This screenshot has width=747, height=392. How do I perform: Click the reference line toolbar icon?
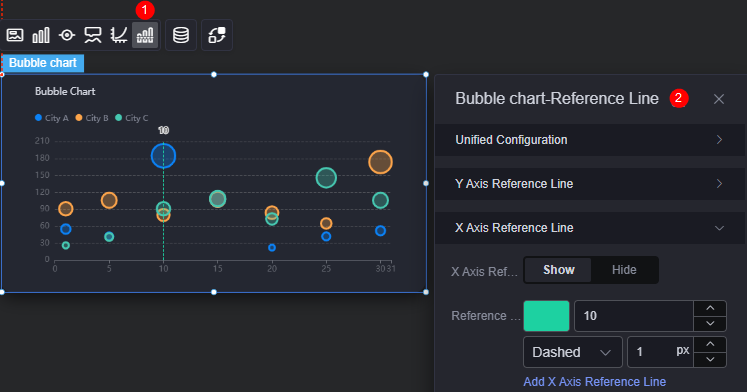(x=145, y=35)
